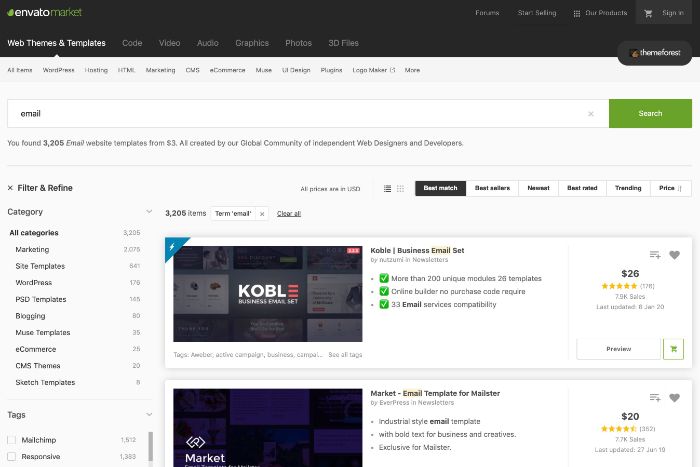Favorite the Market email template heart
This screenshot has width=700, height=467.
674,397
